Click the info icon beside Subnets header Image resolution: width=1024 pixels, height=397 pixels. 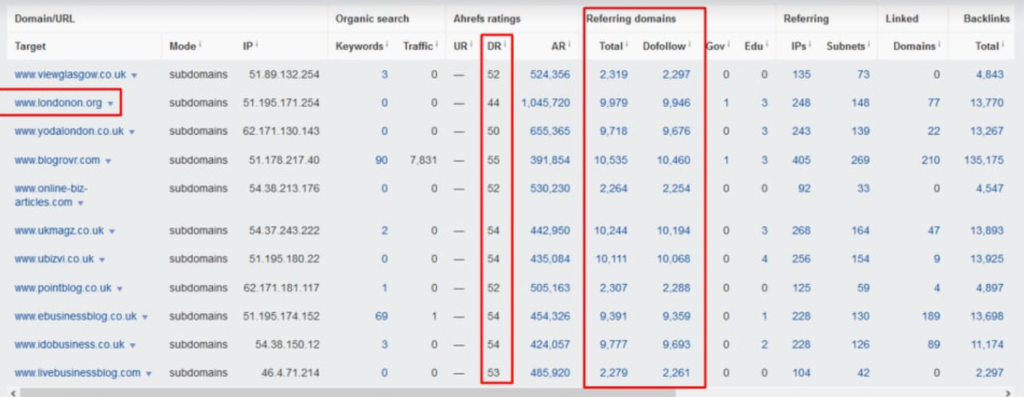tap(869, 44)
